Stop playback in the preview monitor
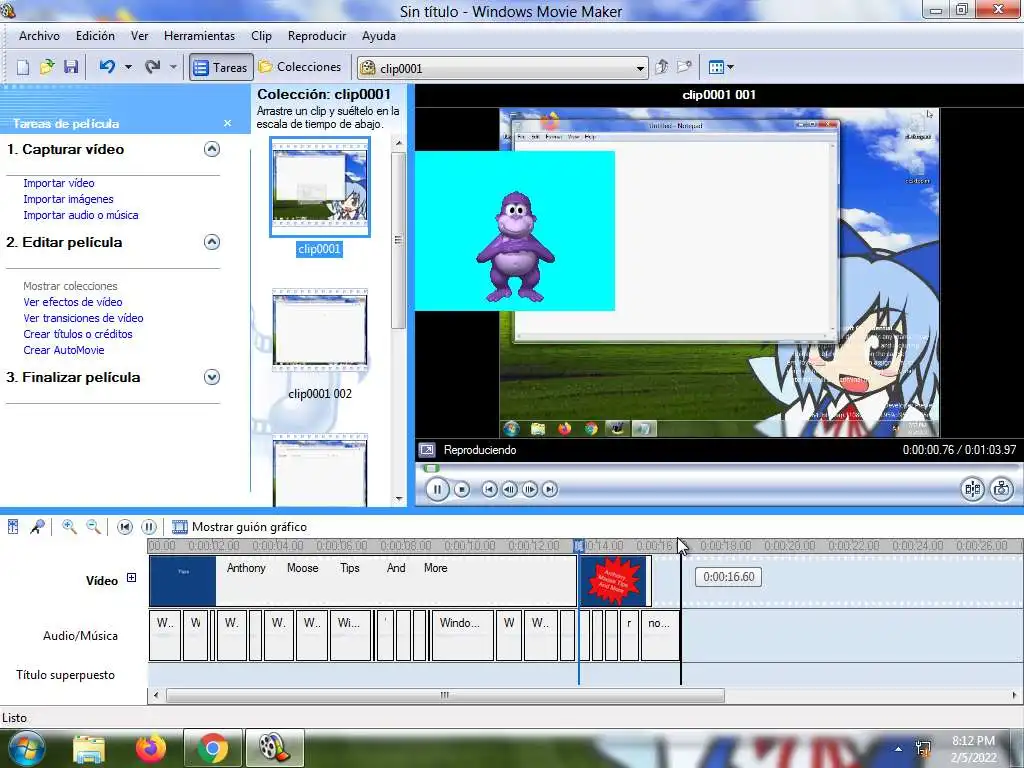This screenshot has height=768, width=1024. tap(462, 489)
